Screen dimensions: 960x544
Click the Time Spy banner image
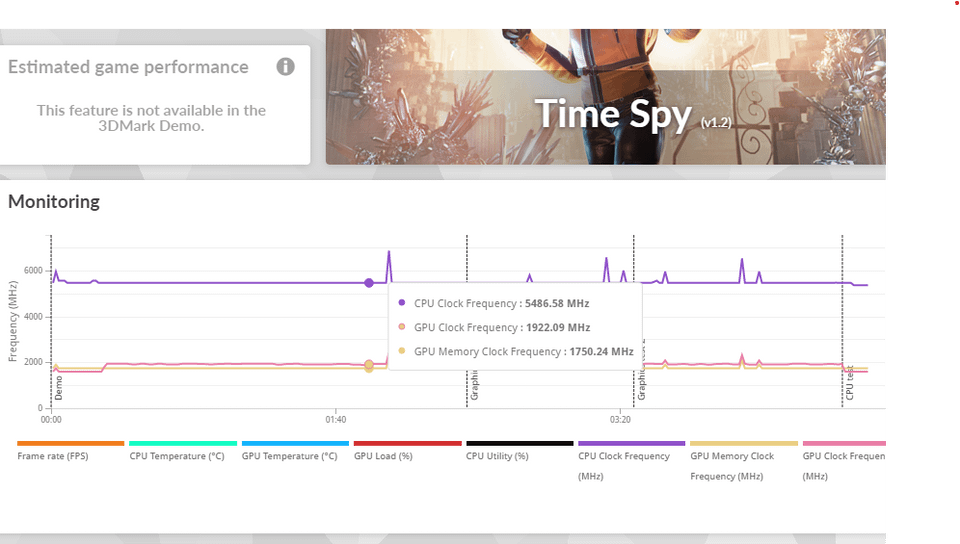pyautogui.click(x=606, y=97)
